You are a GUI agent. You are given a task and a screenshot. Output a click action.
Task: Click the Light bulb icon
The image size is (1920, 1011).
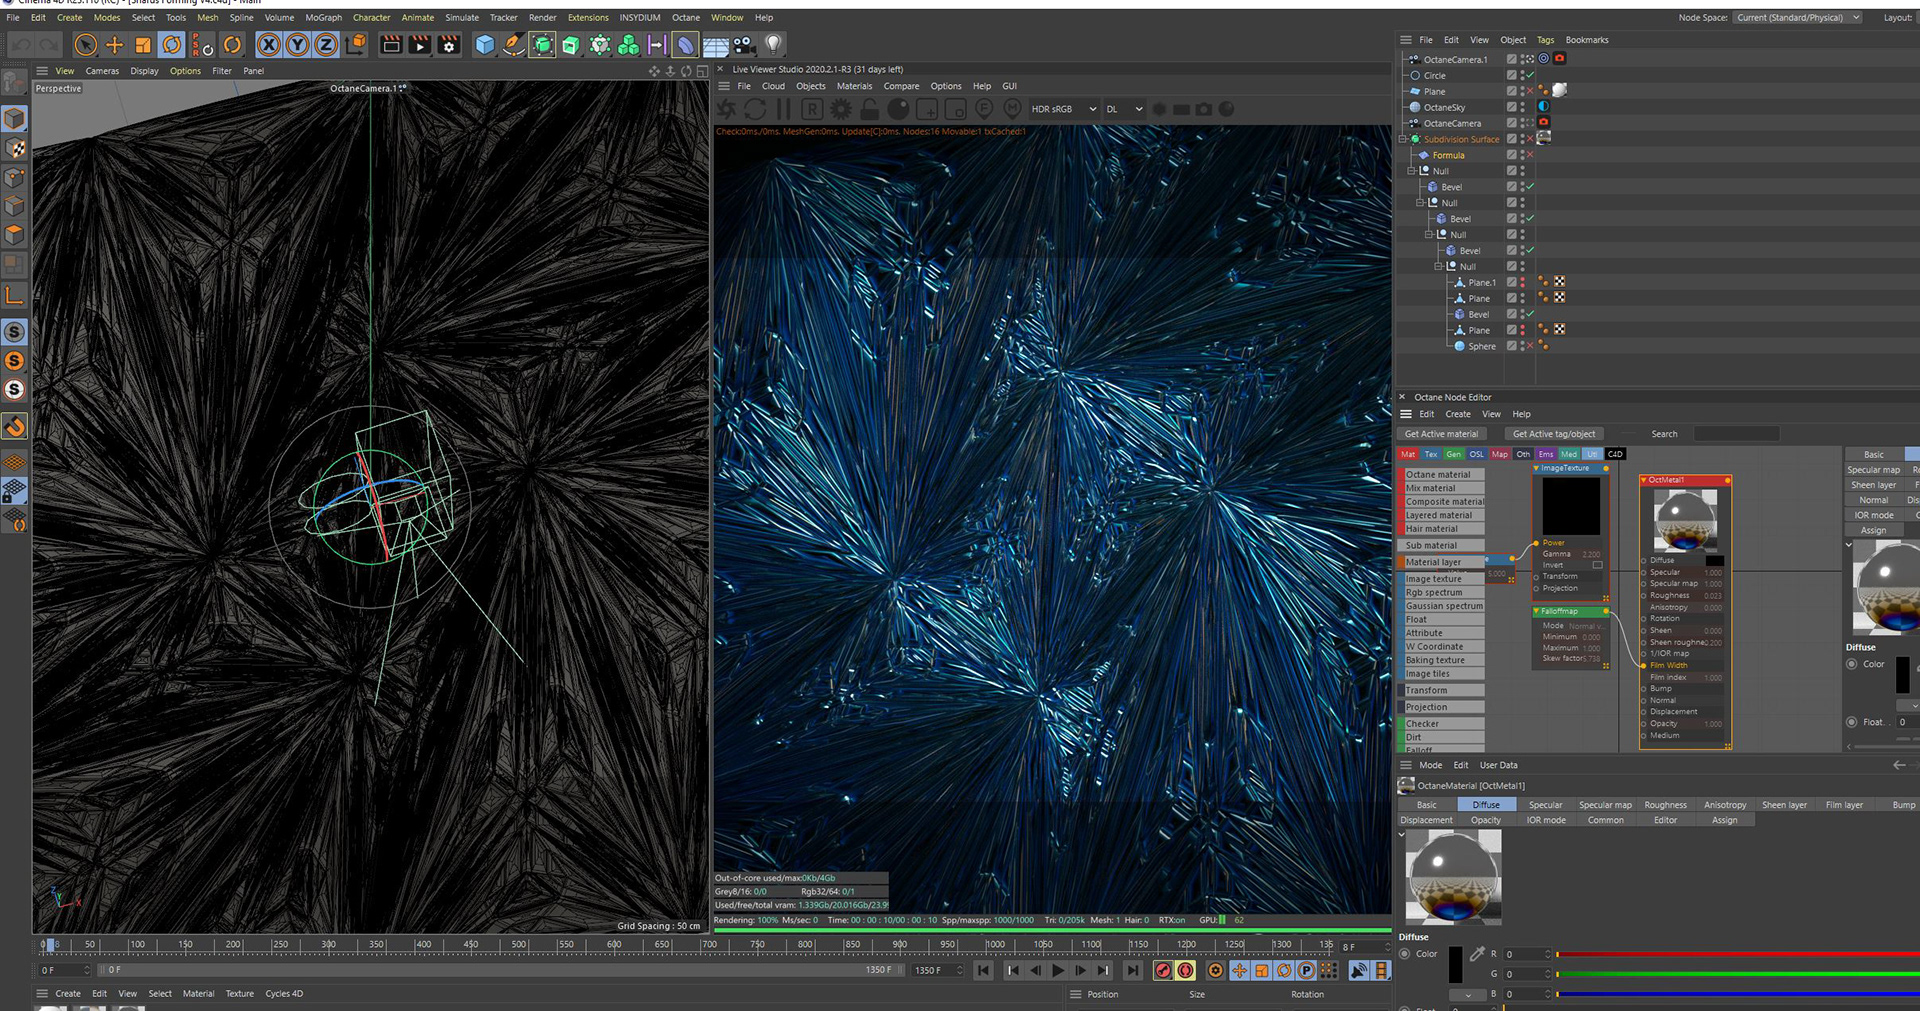[773, 45]
